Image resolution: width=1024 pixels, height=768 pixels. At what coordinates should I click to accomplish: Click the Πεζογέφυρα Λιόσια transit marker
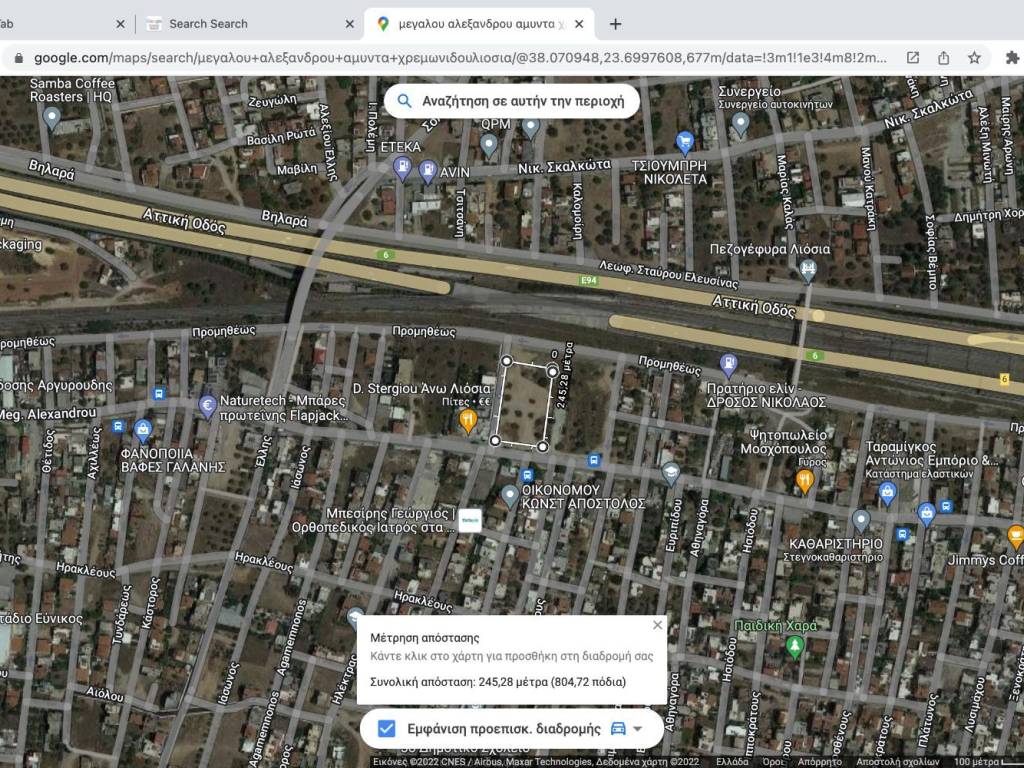808,270
